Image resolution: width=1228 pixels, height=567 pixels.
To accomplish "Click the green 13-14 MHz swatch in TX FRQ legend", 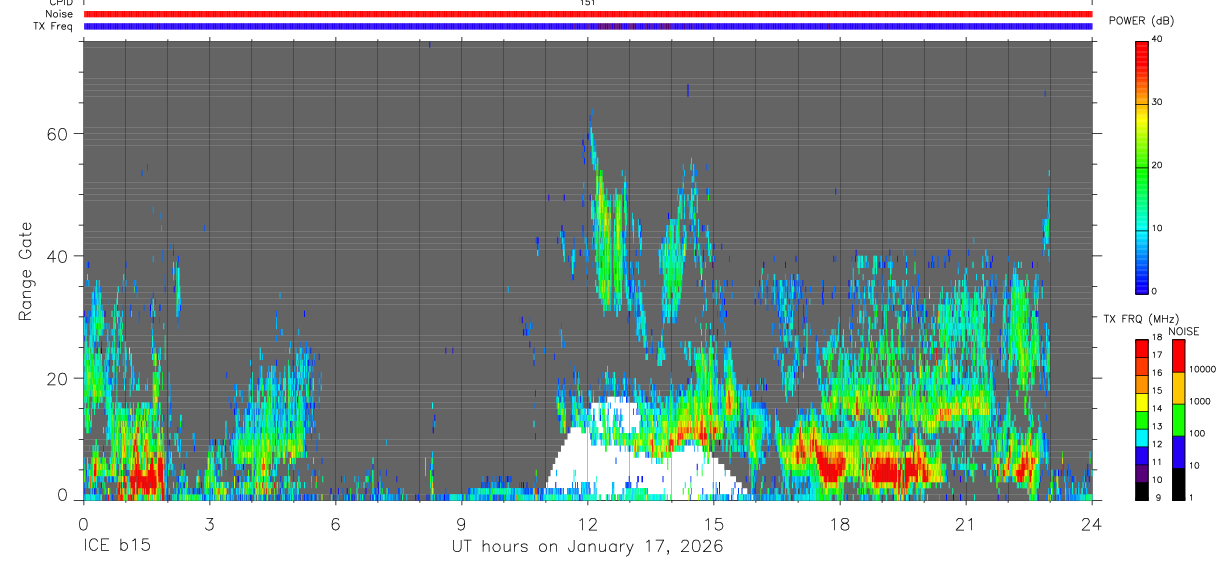I will (1142, 420).
